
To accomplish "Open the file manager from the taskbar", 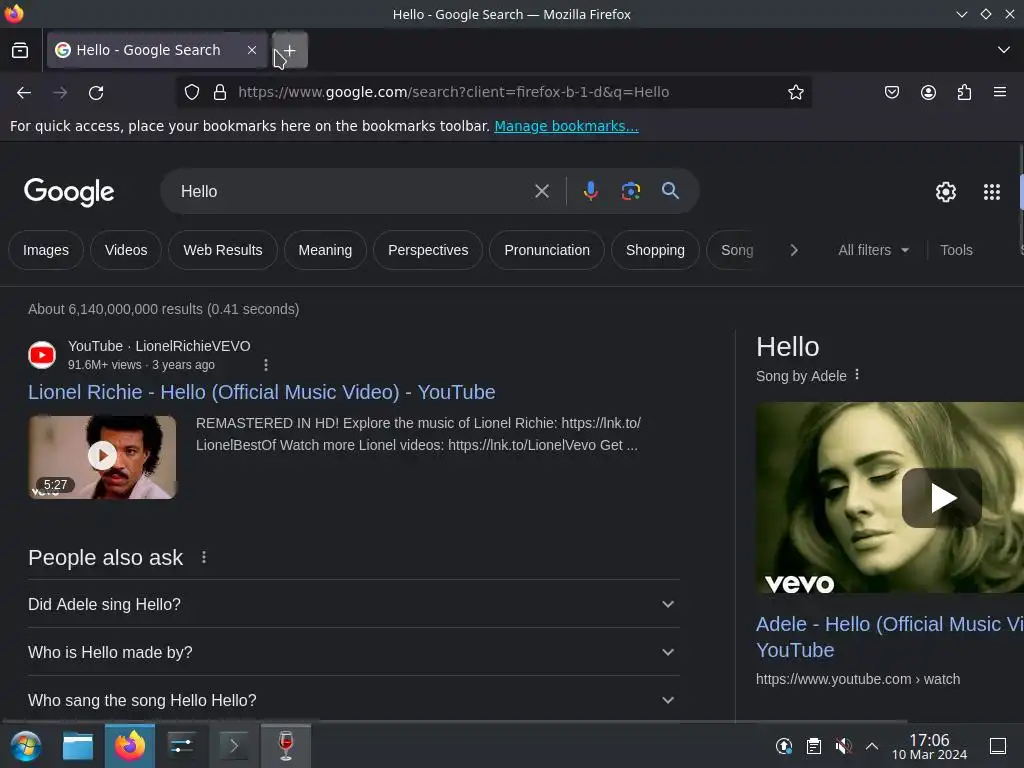I will 78,746.
